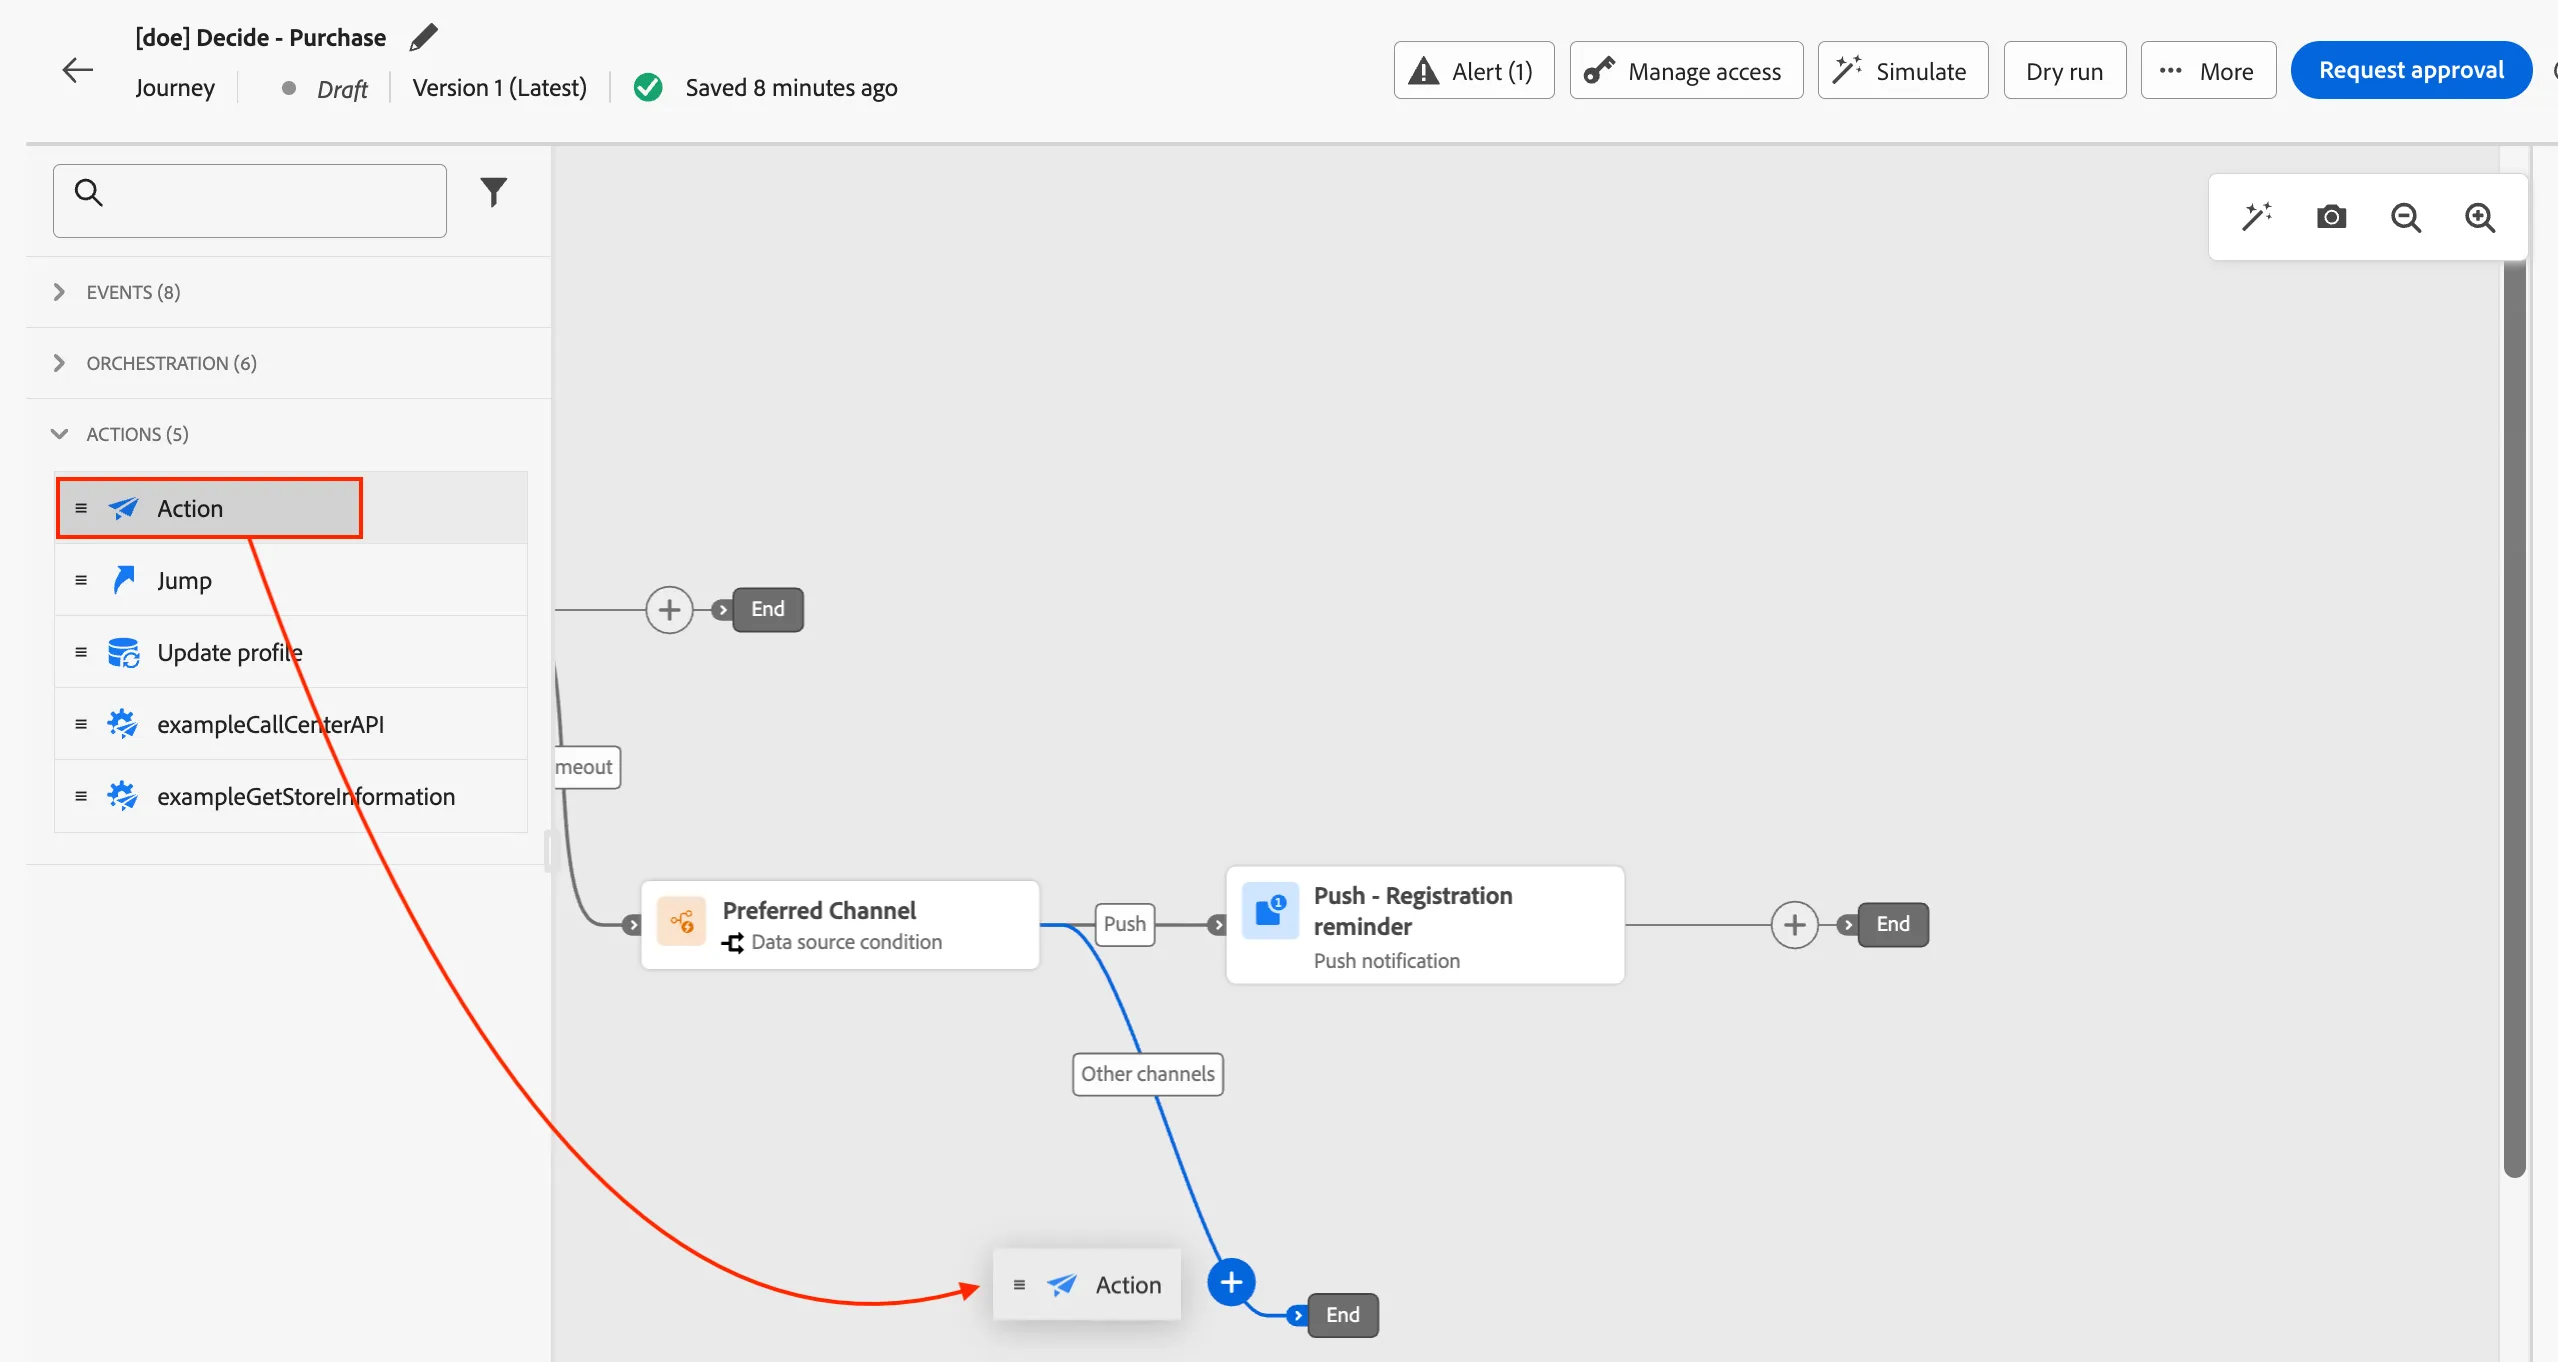Select the Other channels path label

point(1147,1074)
